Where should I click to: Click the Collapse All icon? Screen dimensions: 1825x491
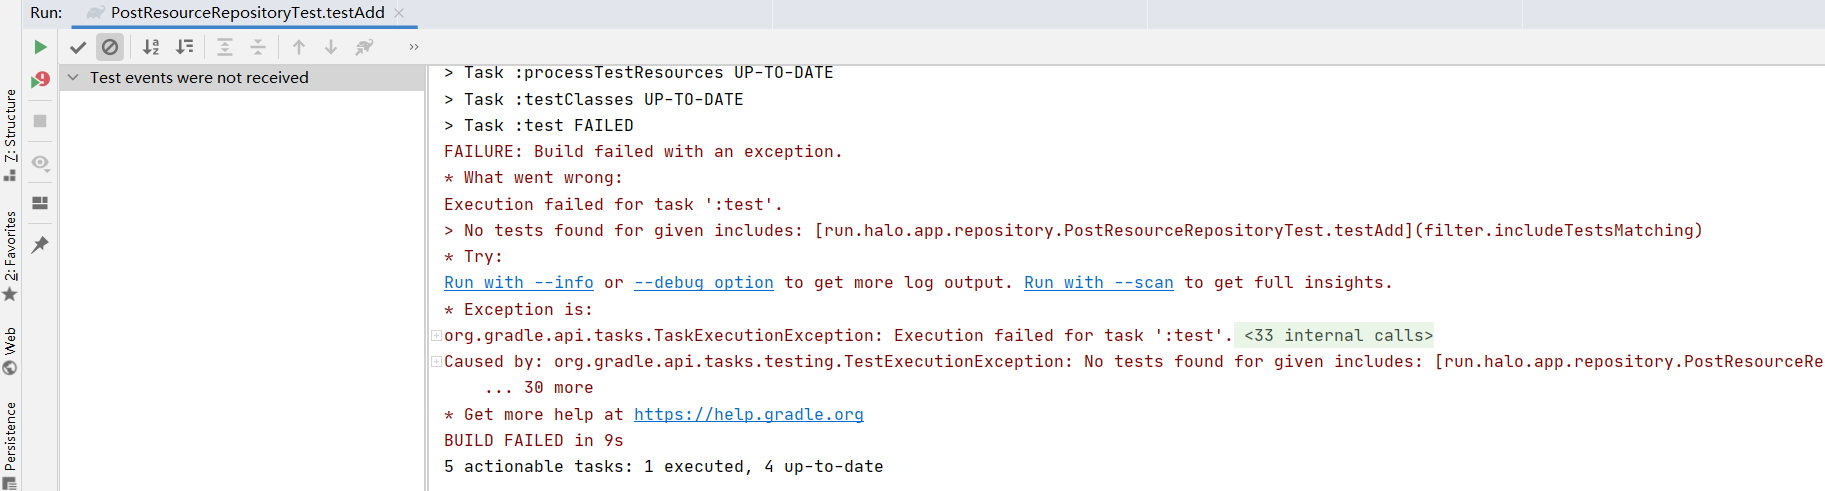pos(258,47)
